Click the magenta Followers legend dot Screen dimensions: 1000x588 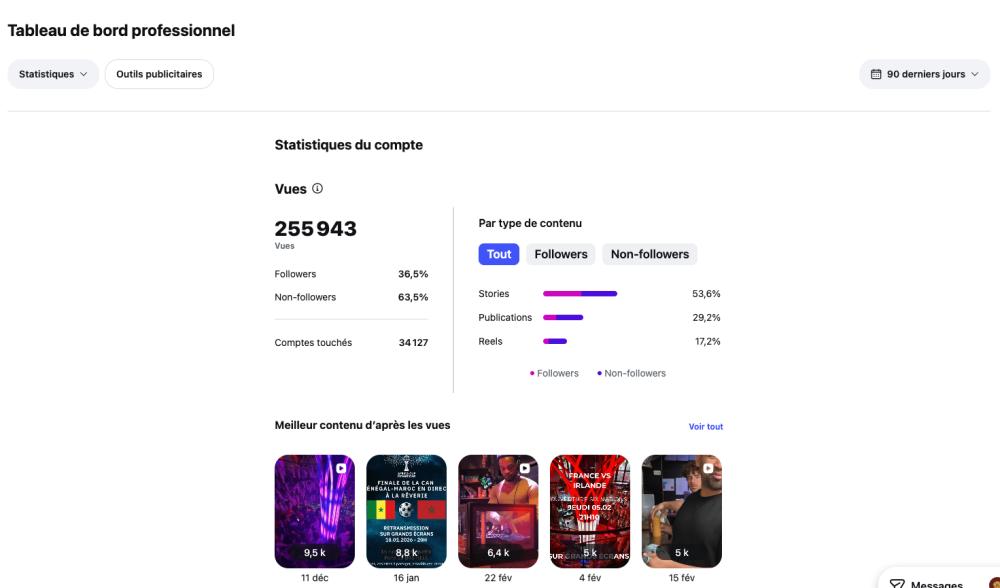[x=532, y=373]
